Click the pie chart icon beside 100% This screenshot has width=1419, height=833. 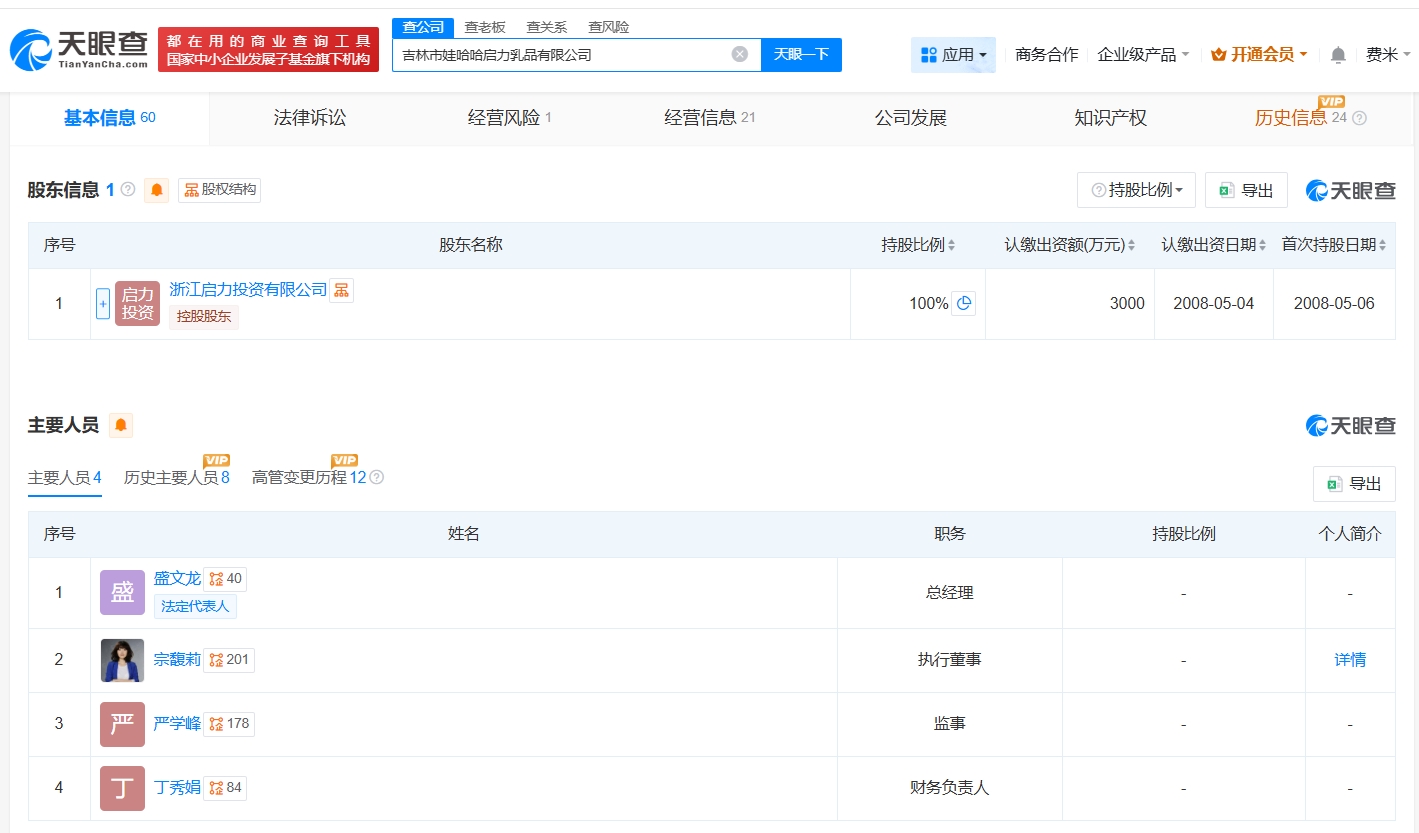pyautogui.click(x=964, y=303)
